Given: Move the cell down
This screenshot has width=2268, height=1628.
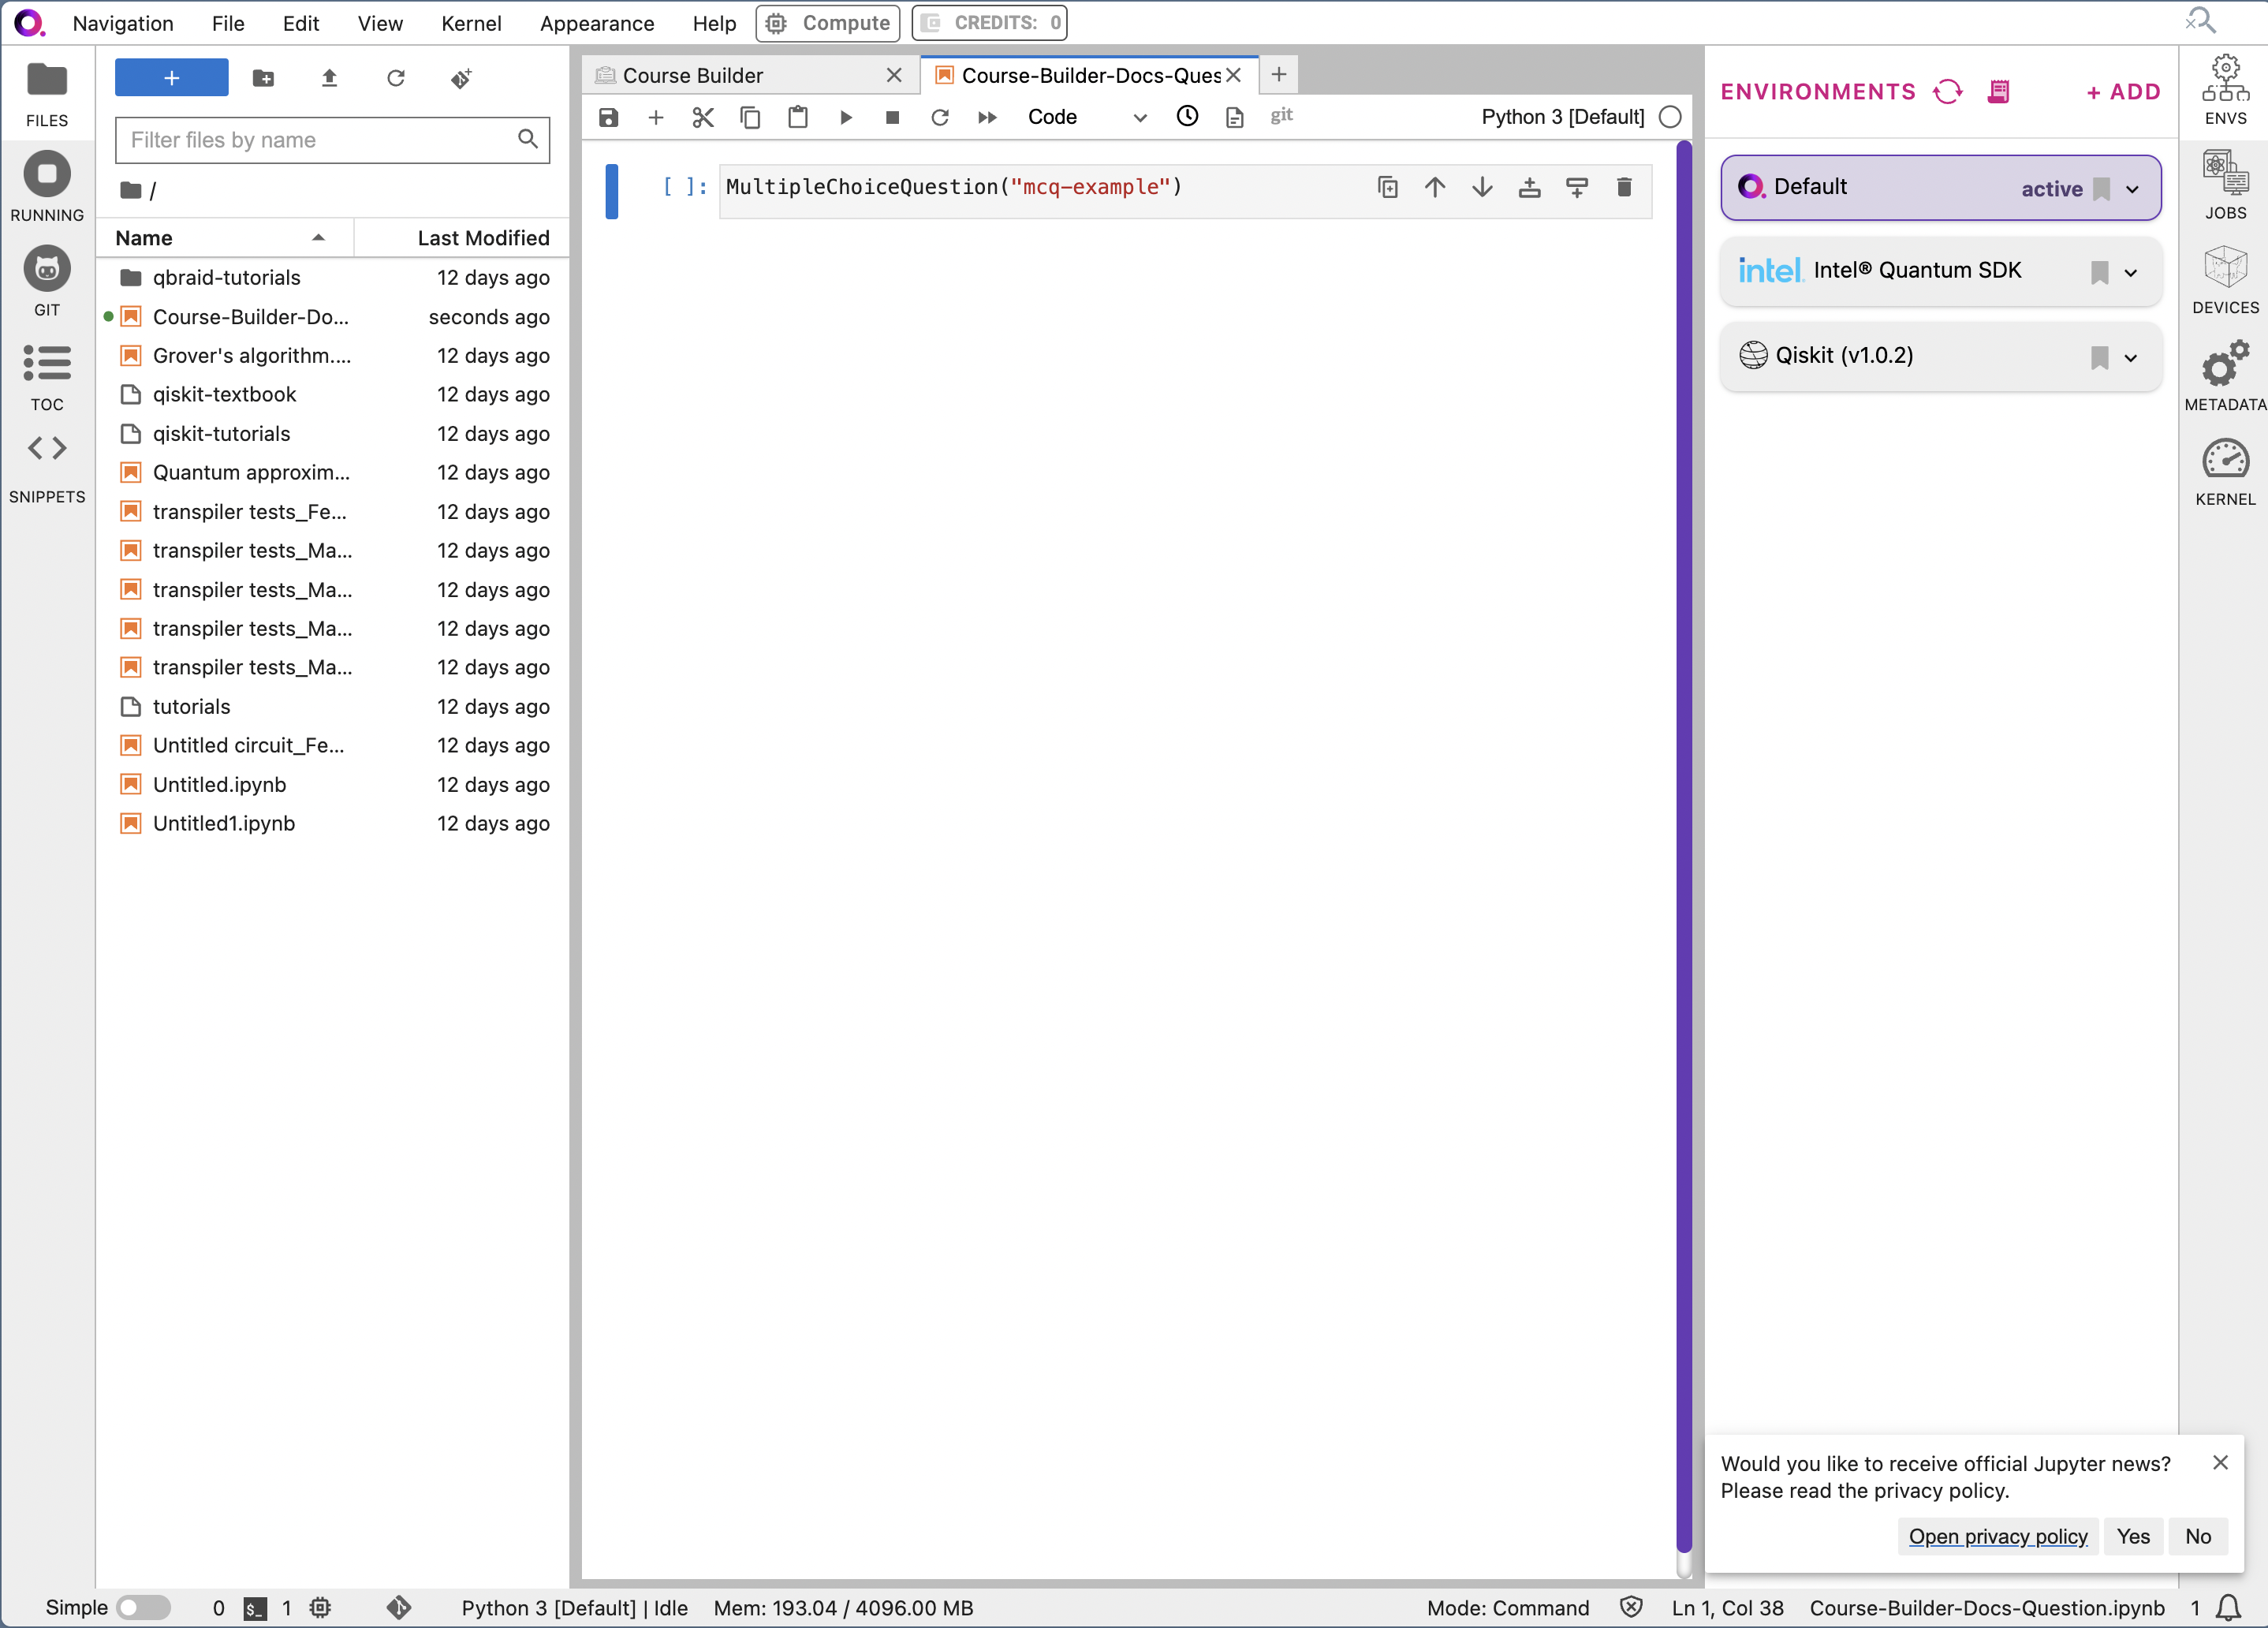Looking at the screenshot, I should tap(1482, 187).
